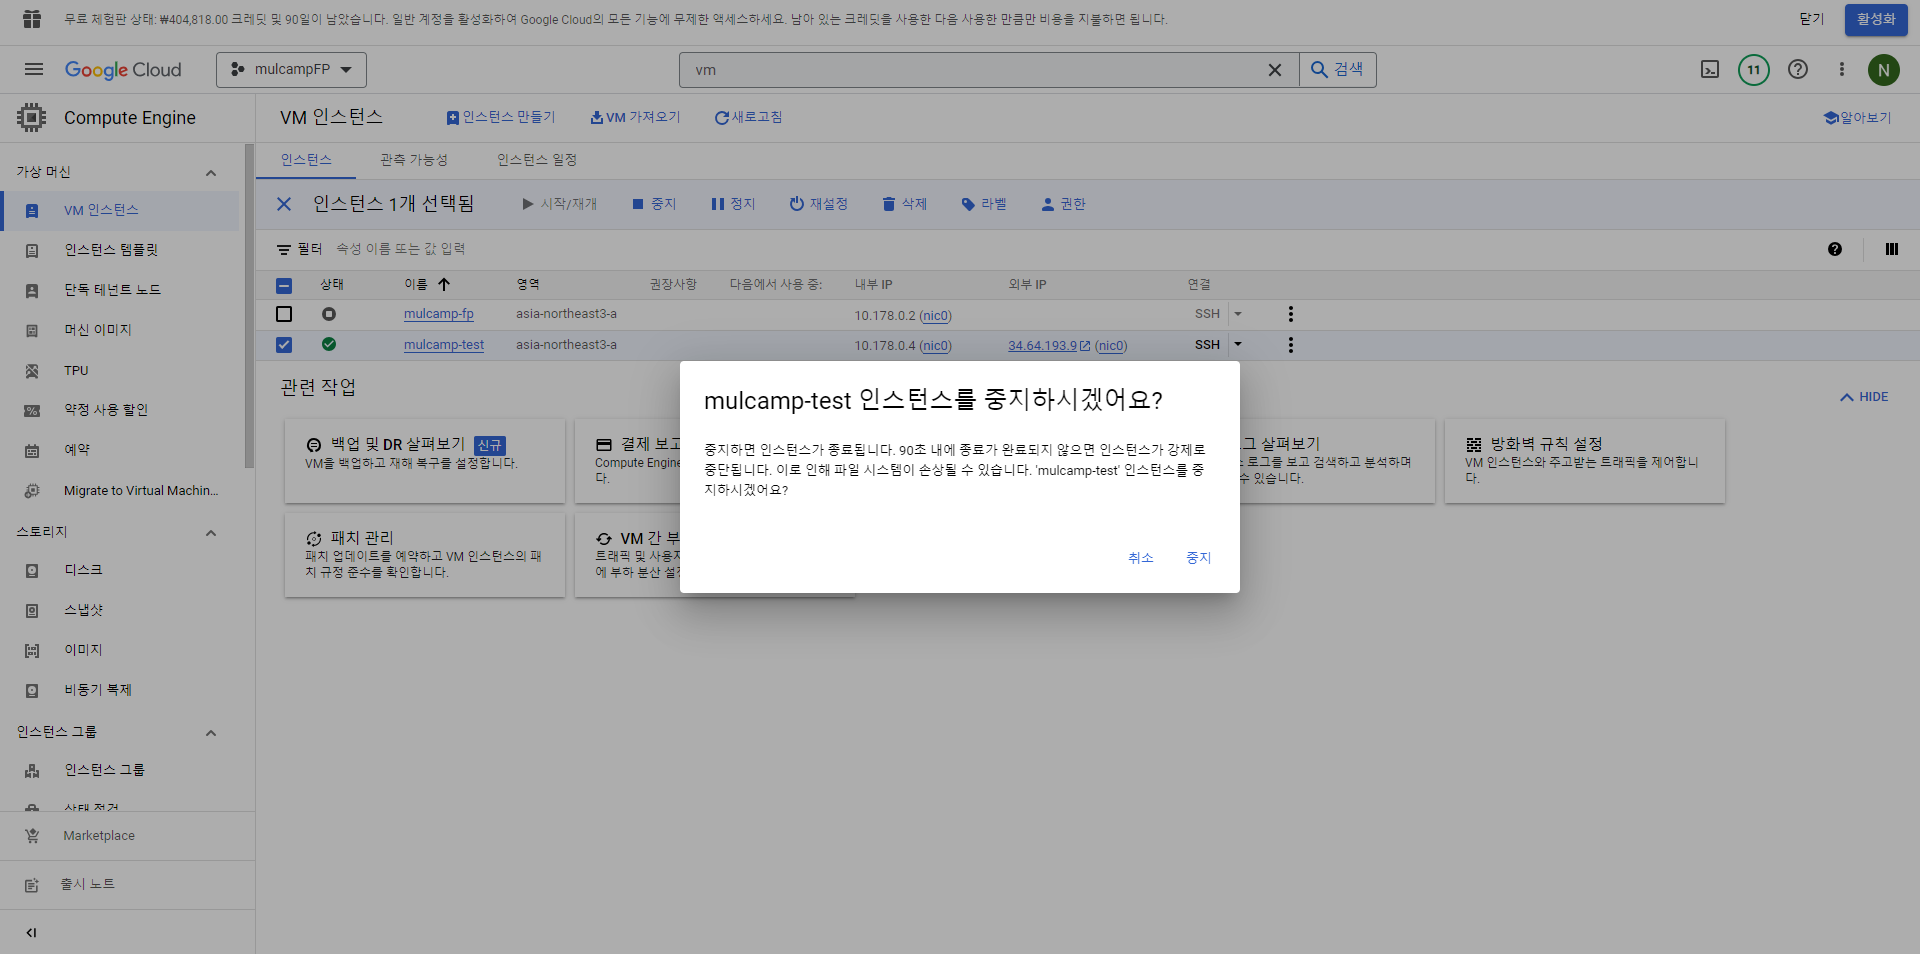Image resolution: width=1920 pixels, height=954 pixels.
Task: Sort by name using the arrow
Action: click(x=444, y=284)
